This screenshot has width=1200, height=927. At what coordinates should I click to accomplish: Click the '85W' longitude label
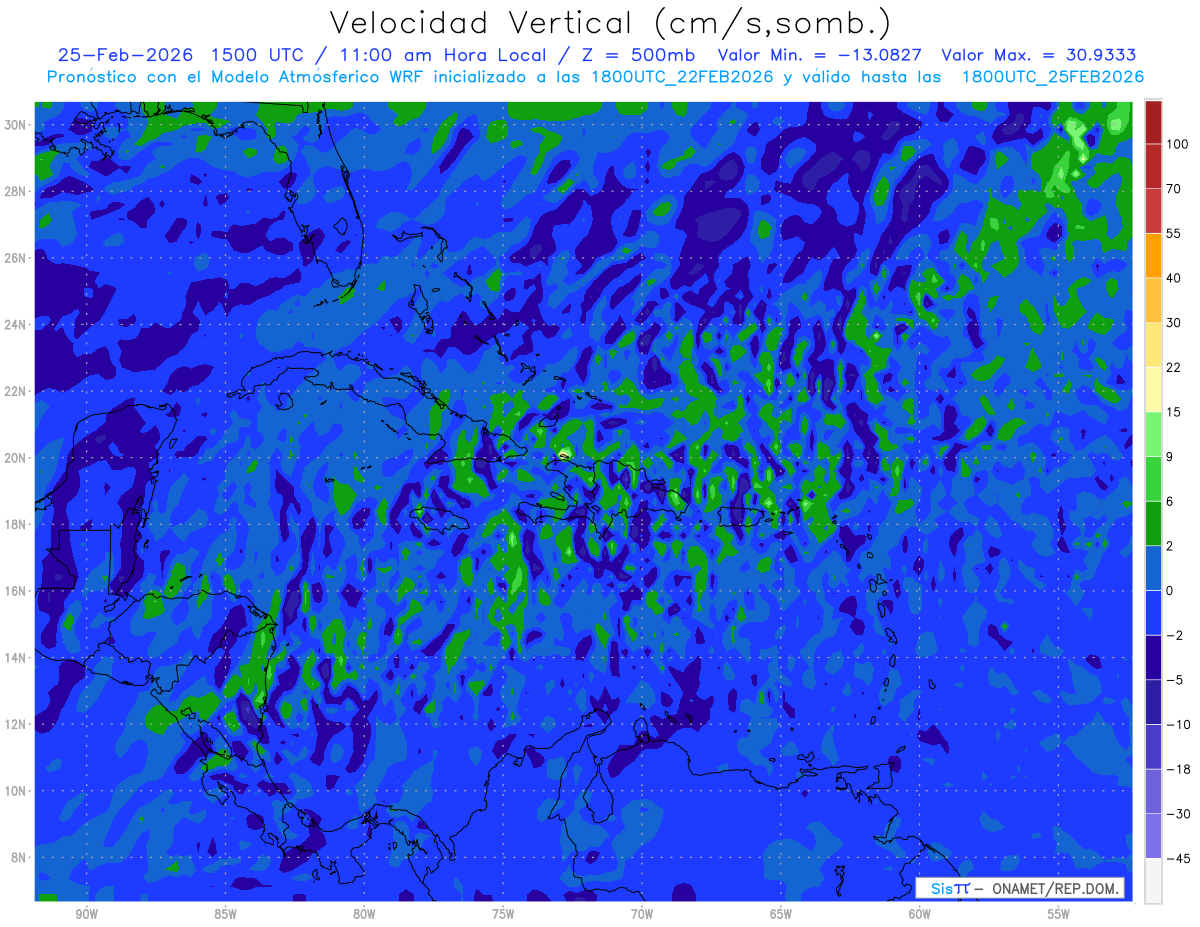point(225,915)
